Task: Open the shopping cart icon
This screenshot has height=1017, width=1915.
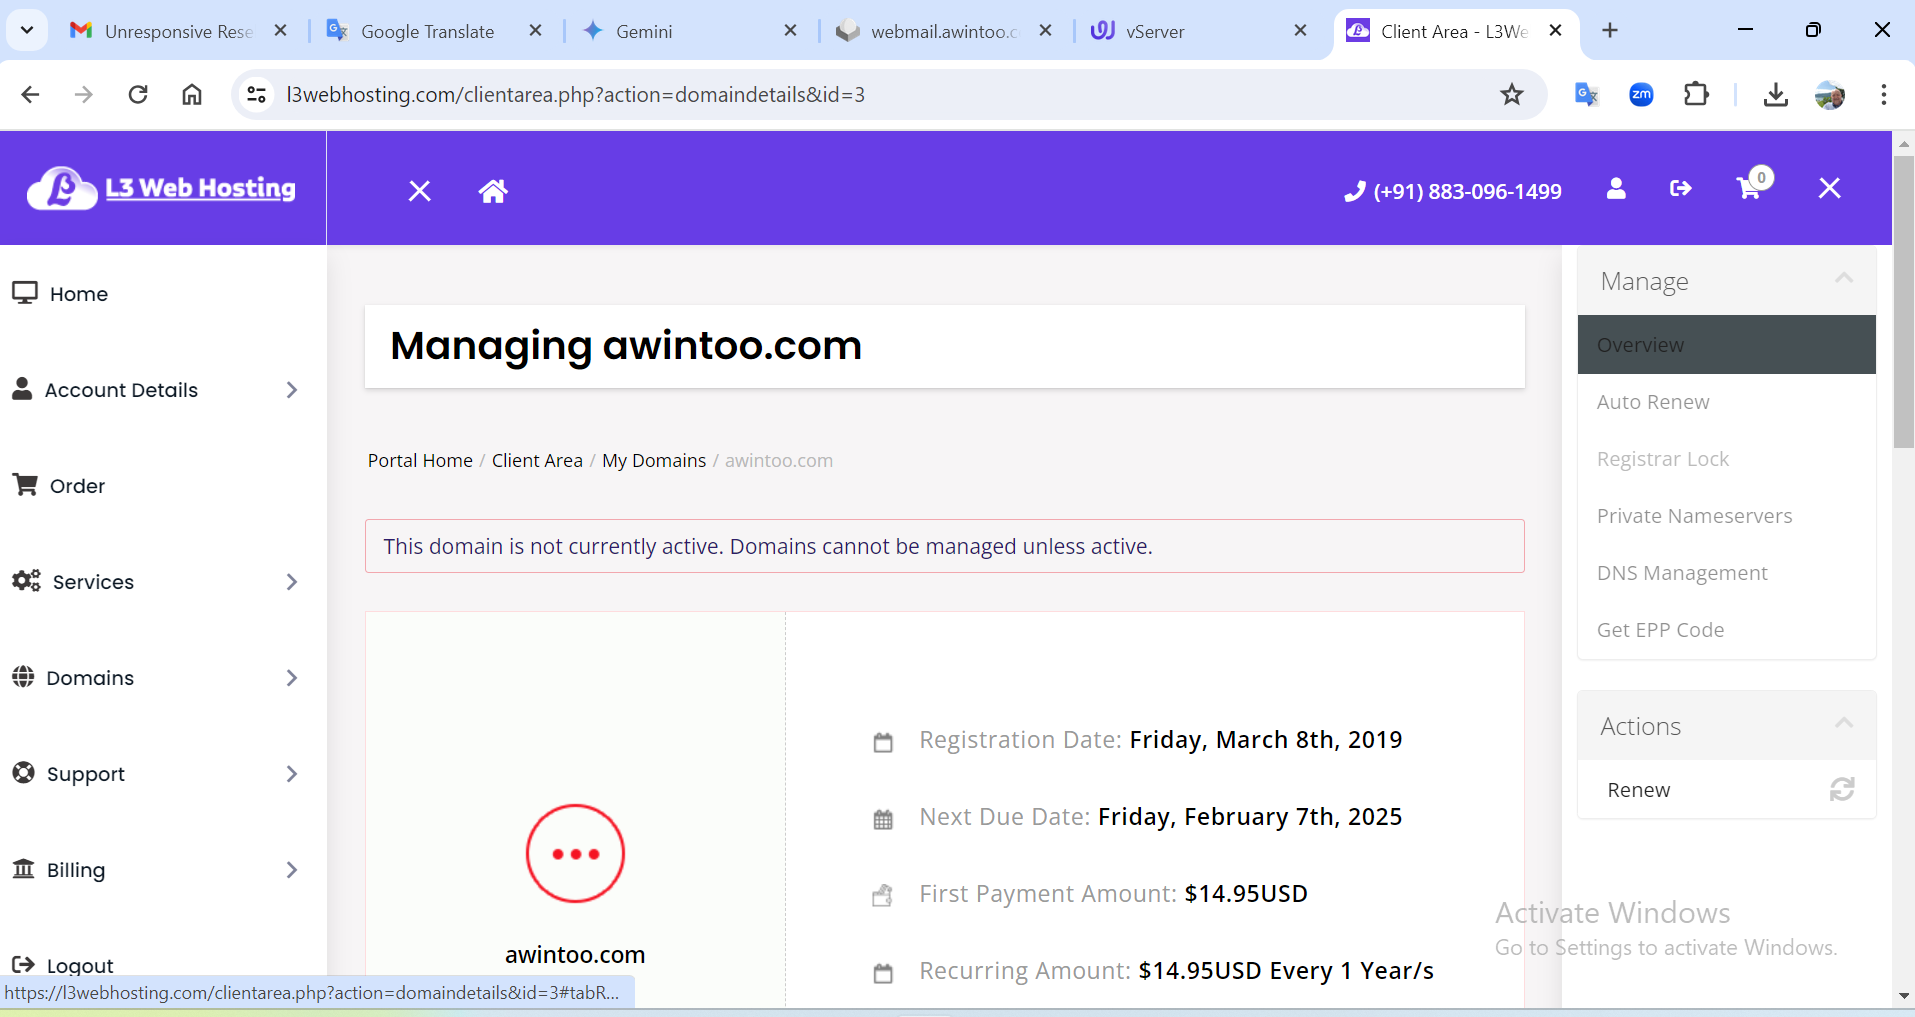Action: (x=1749, y=188)
